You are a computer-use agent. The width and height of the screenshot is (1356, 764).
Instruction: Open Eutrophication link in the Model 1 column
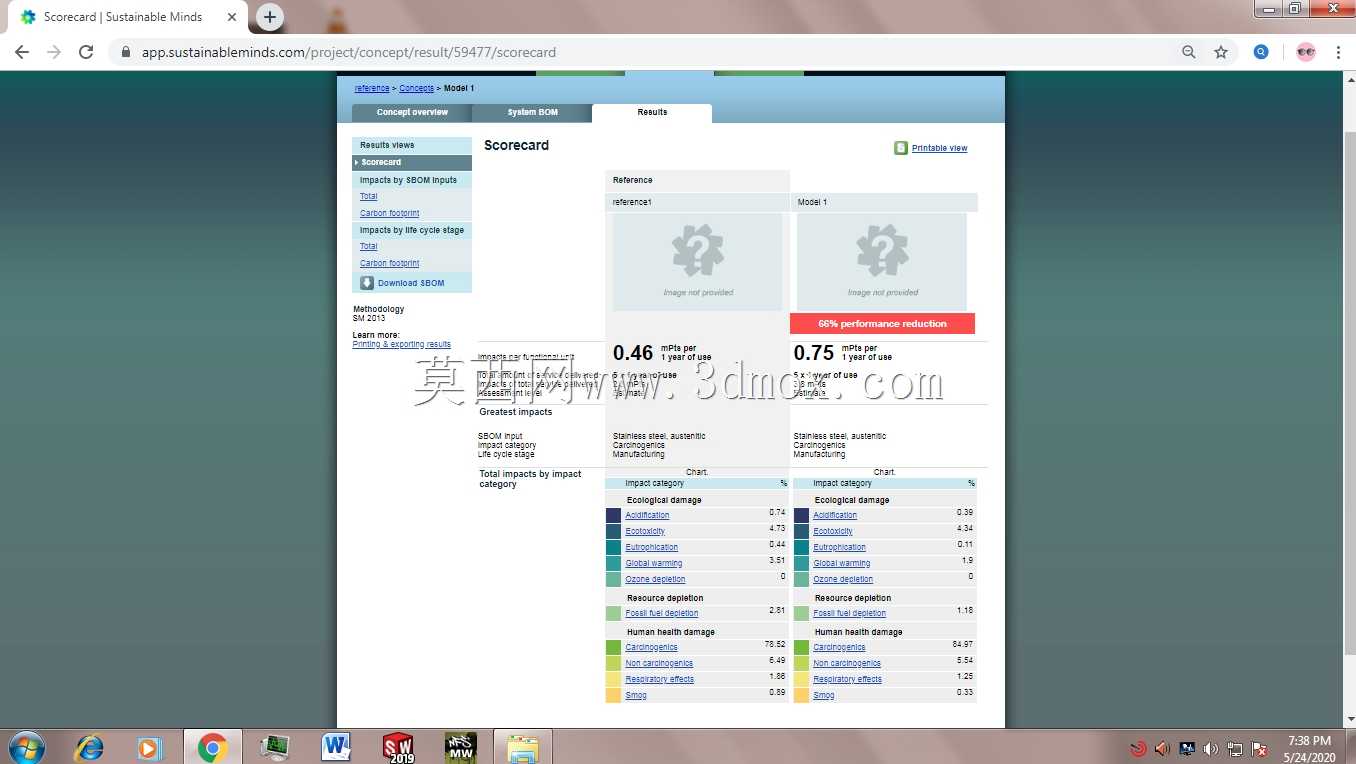[x=840, y=548]
